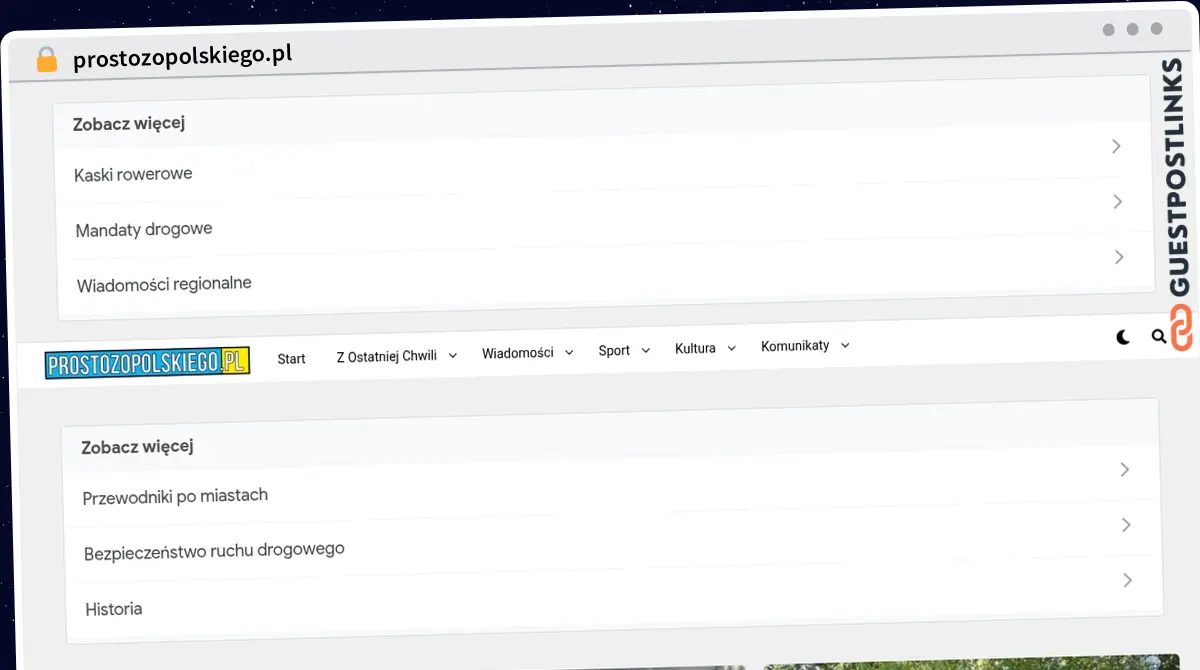Screen dimensions: 1200x670
Task: Open the Z Ostatniej Chwili menu
Action: pyautogui.click(x=387, y=356)
